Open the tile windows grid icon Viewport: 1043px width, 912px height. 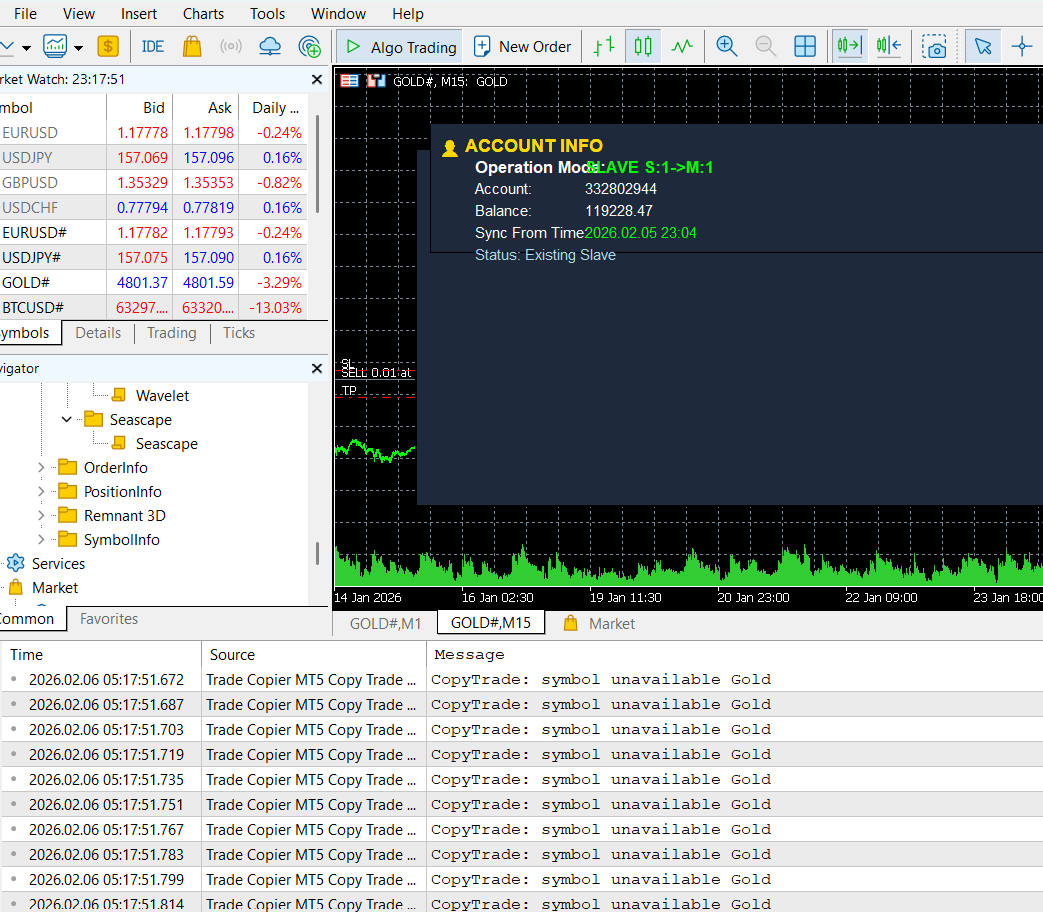click(x=804, y=46)
